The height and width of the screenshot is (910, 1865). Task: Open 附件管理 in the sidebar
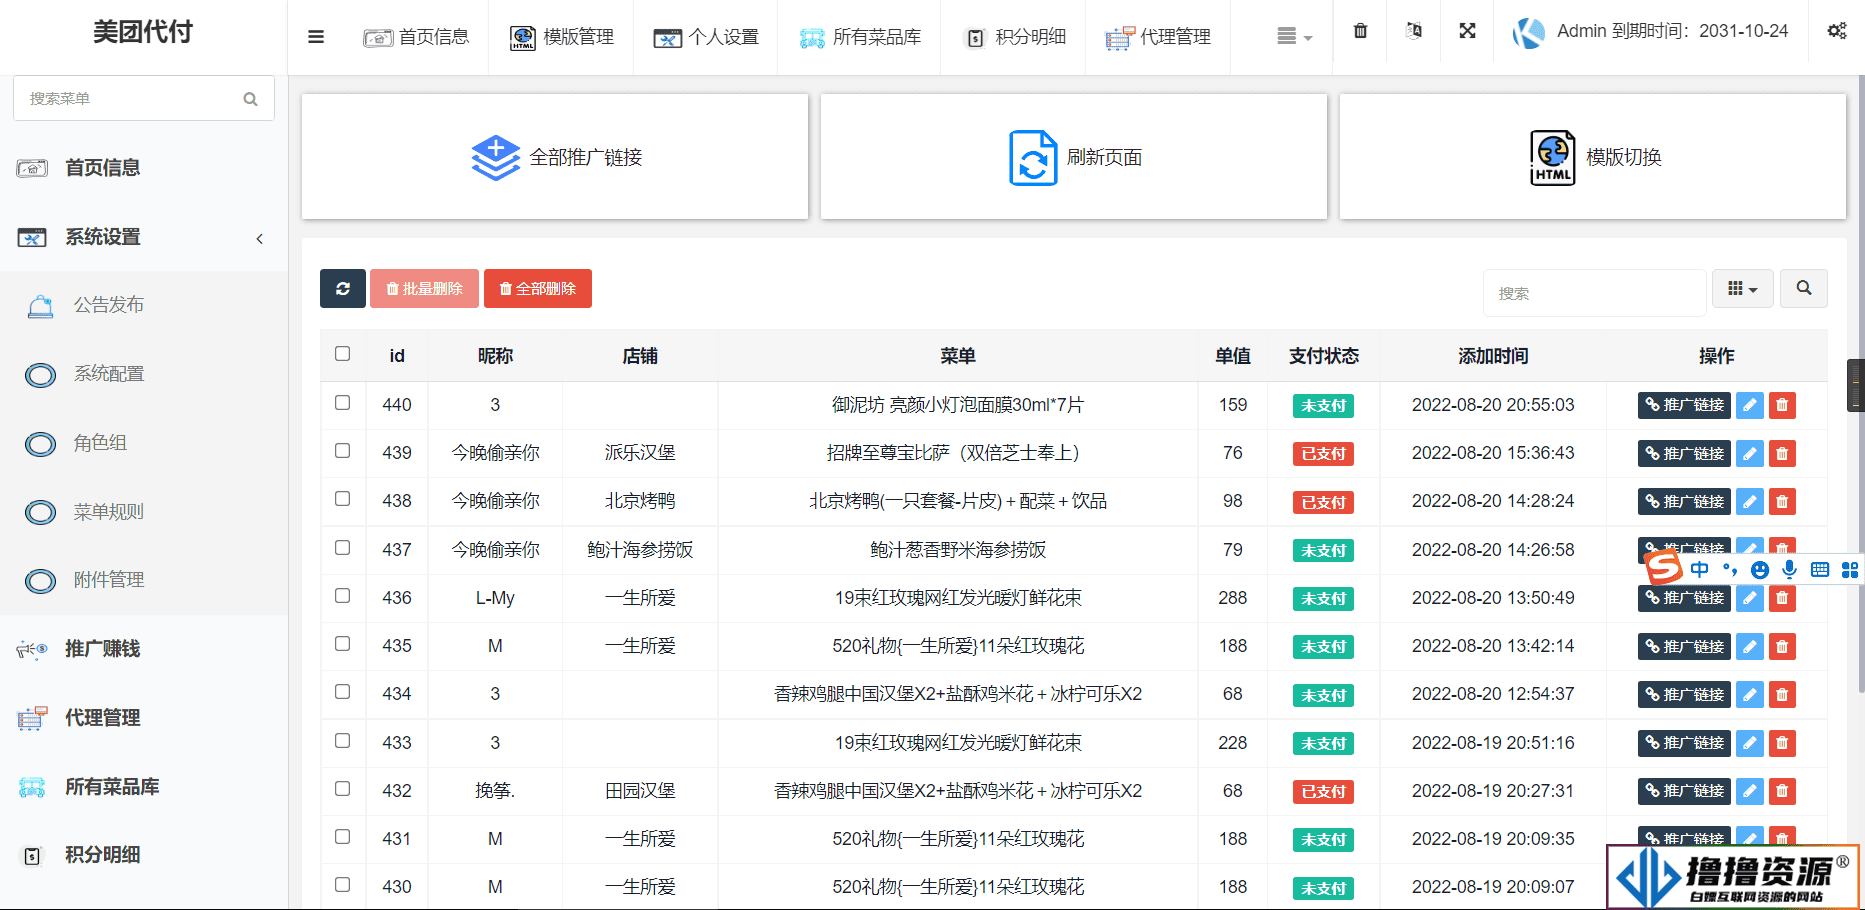pyautogui.click(x=144, y=580)
